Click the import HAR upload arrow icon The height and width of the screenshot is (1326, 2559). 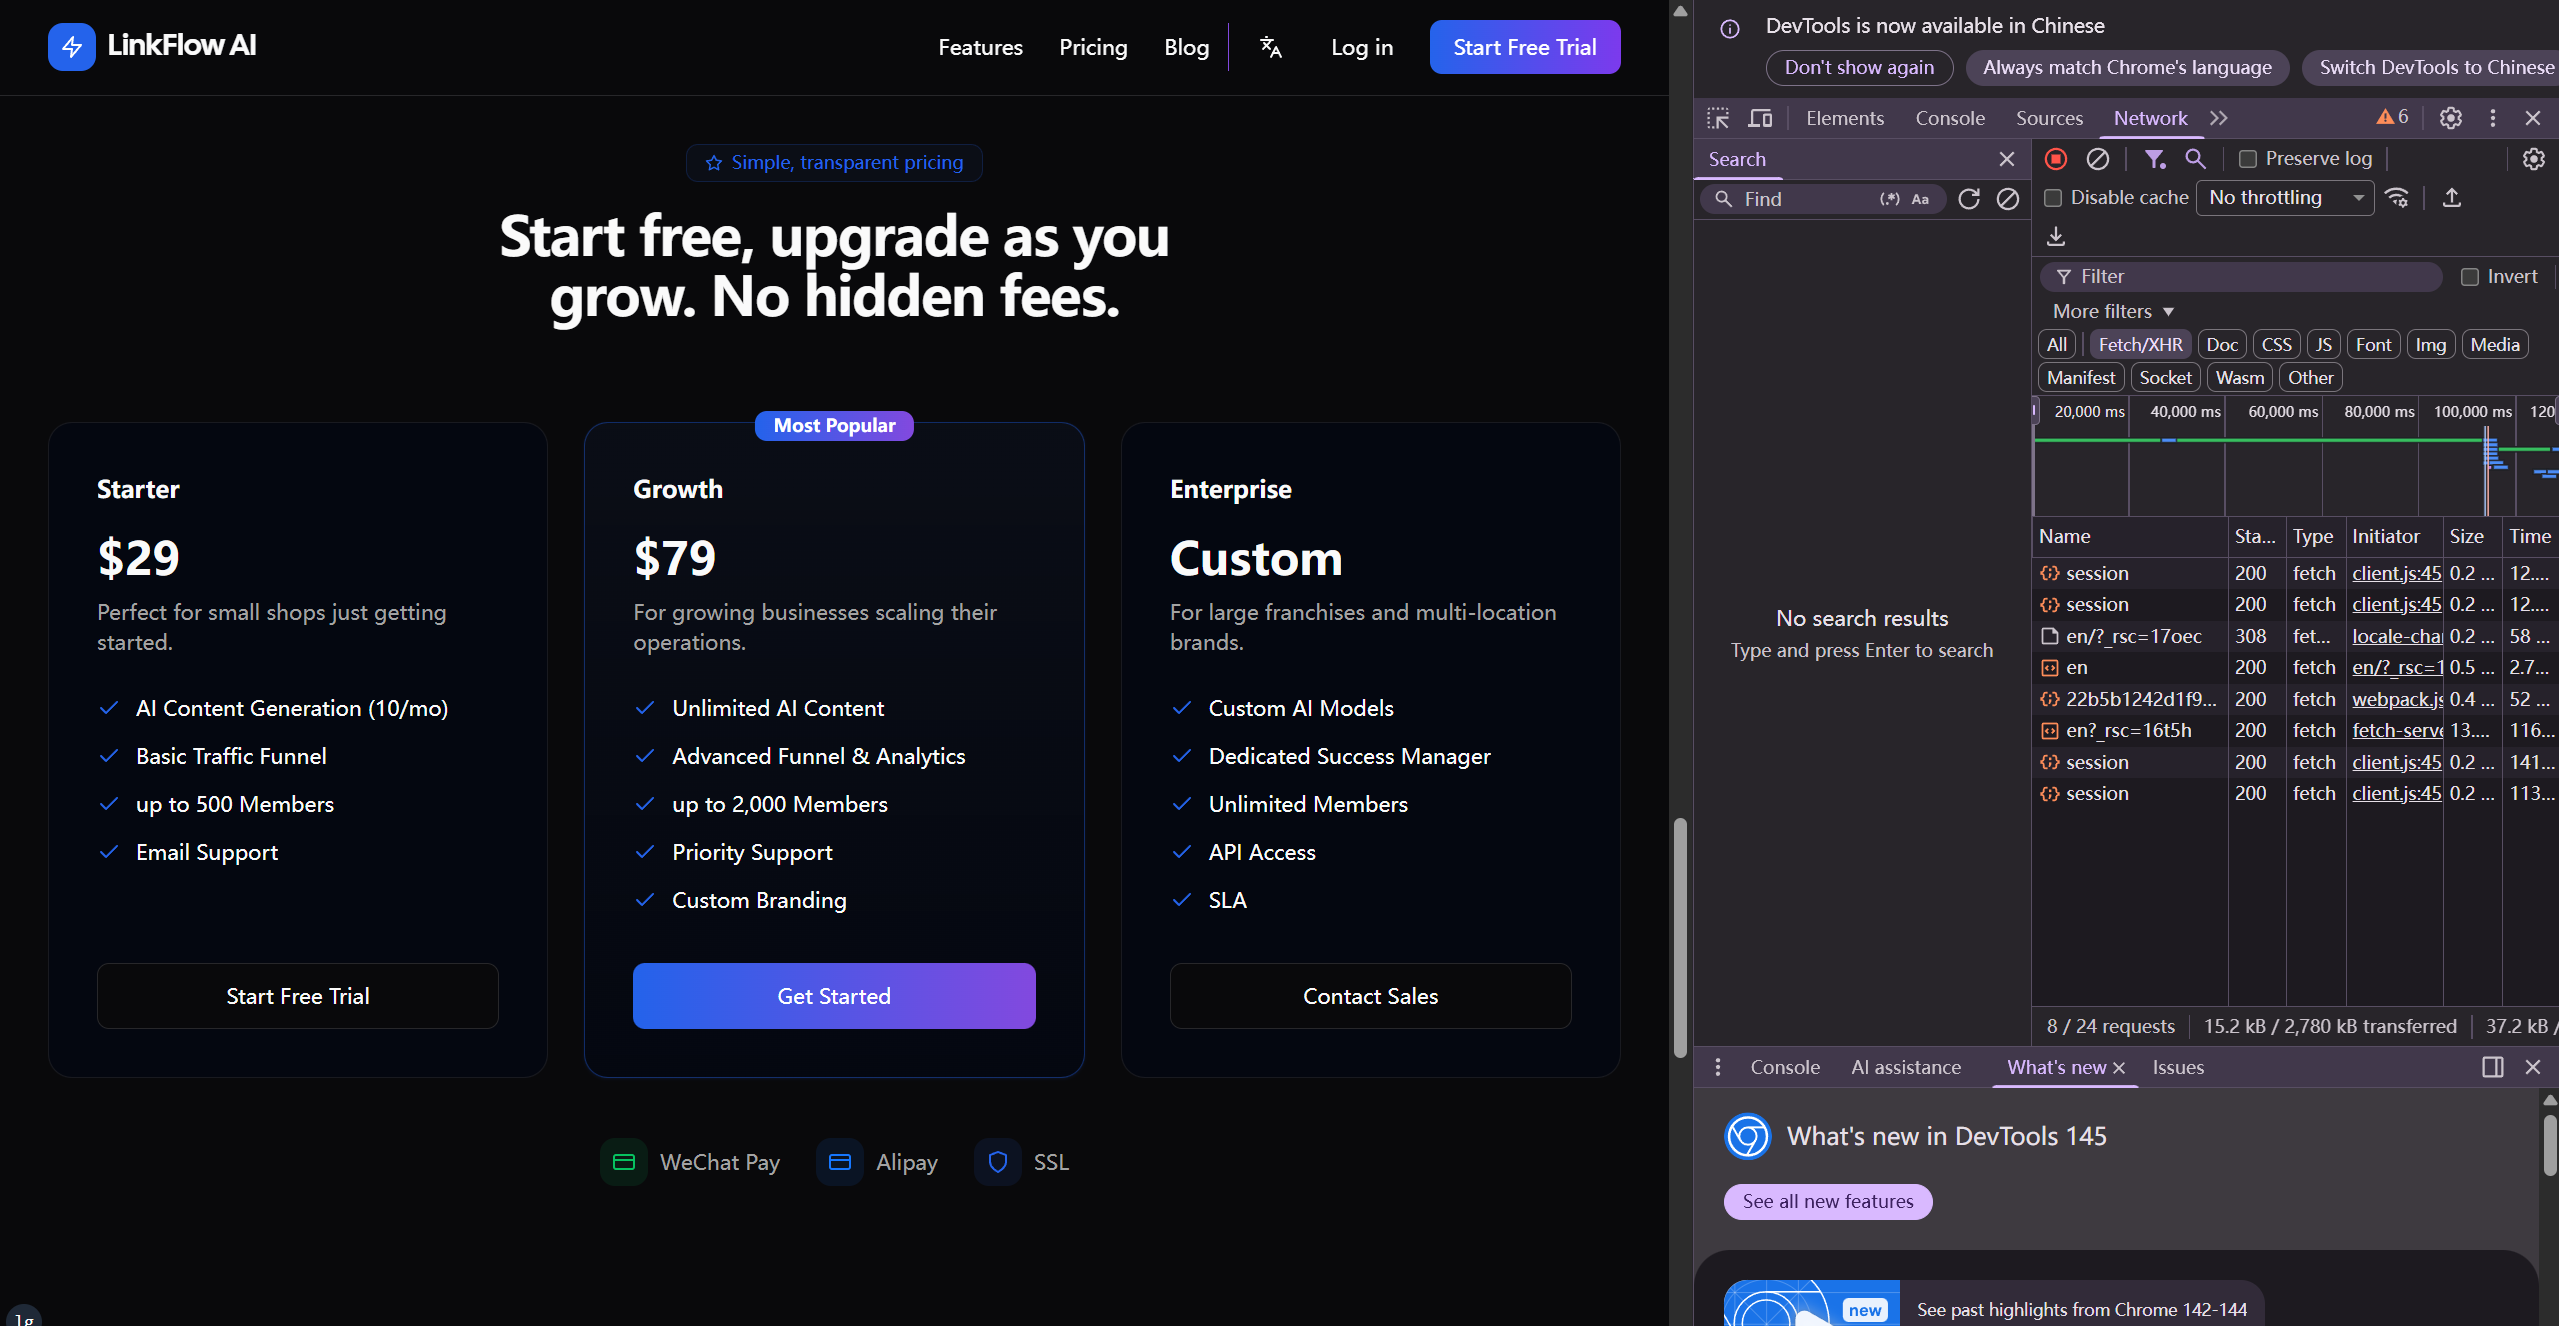[2452, 198]
